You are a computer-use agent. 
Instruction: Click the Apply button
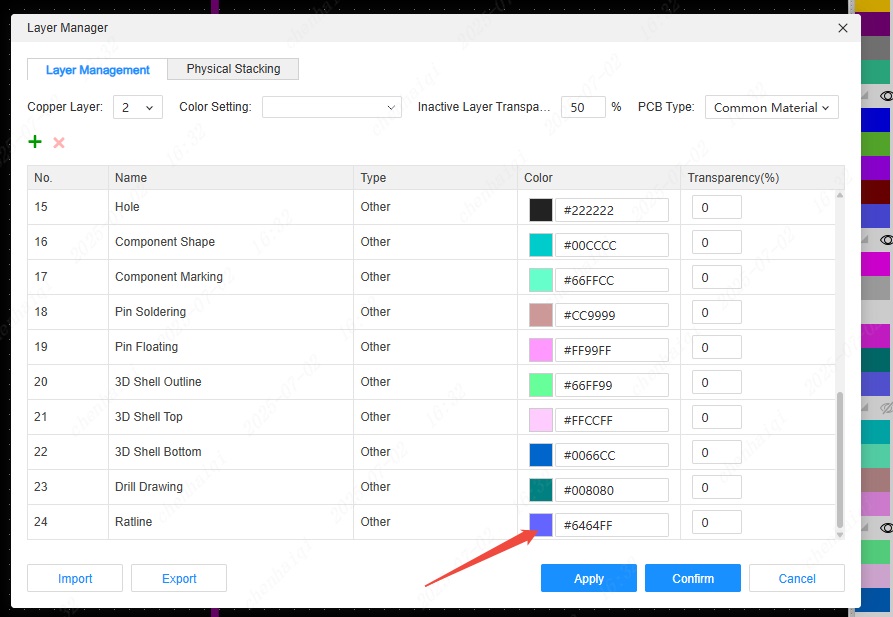[588, 578]
